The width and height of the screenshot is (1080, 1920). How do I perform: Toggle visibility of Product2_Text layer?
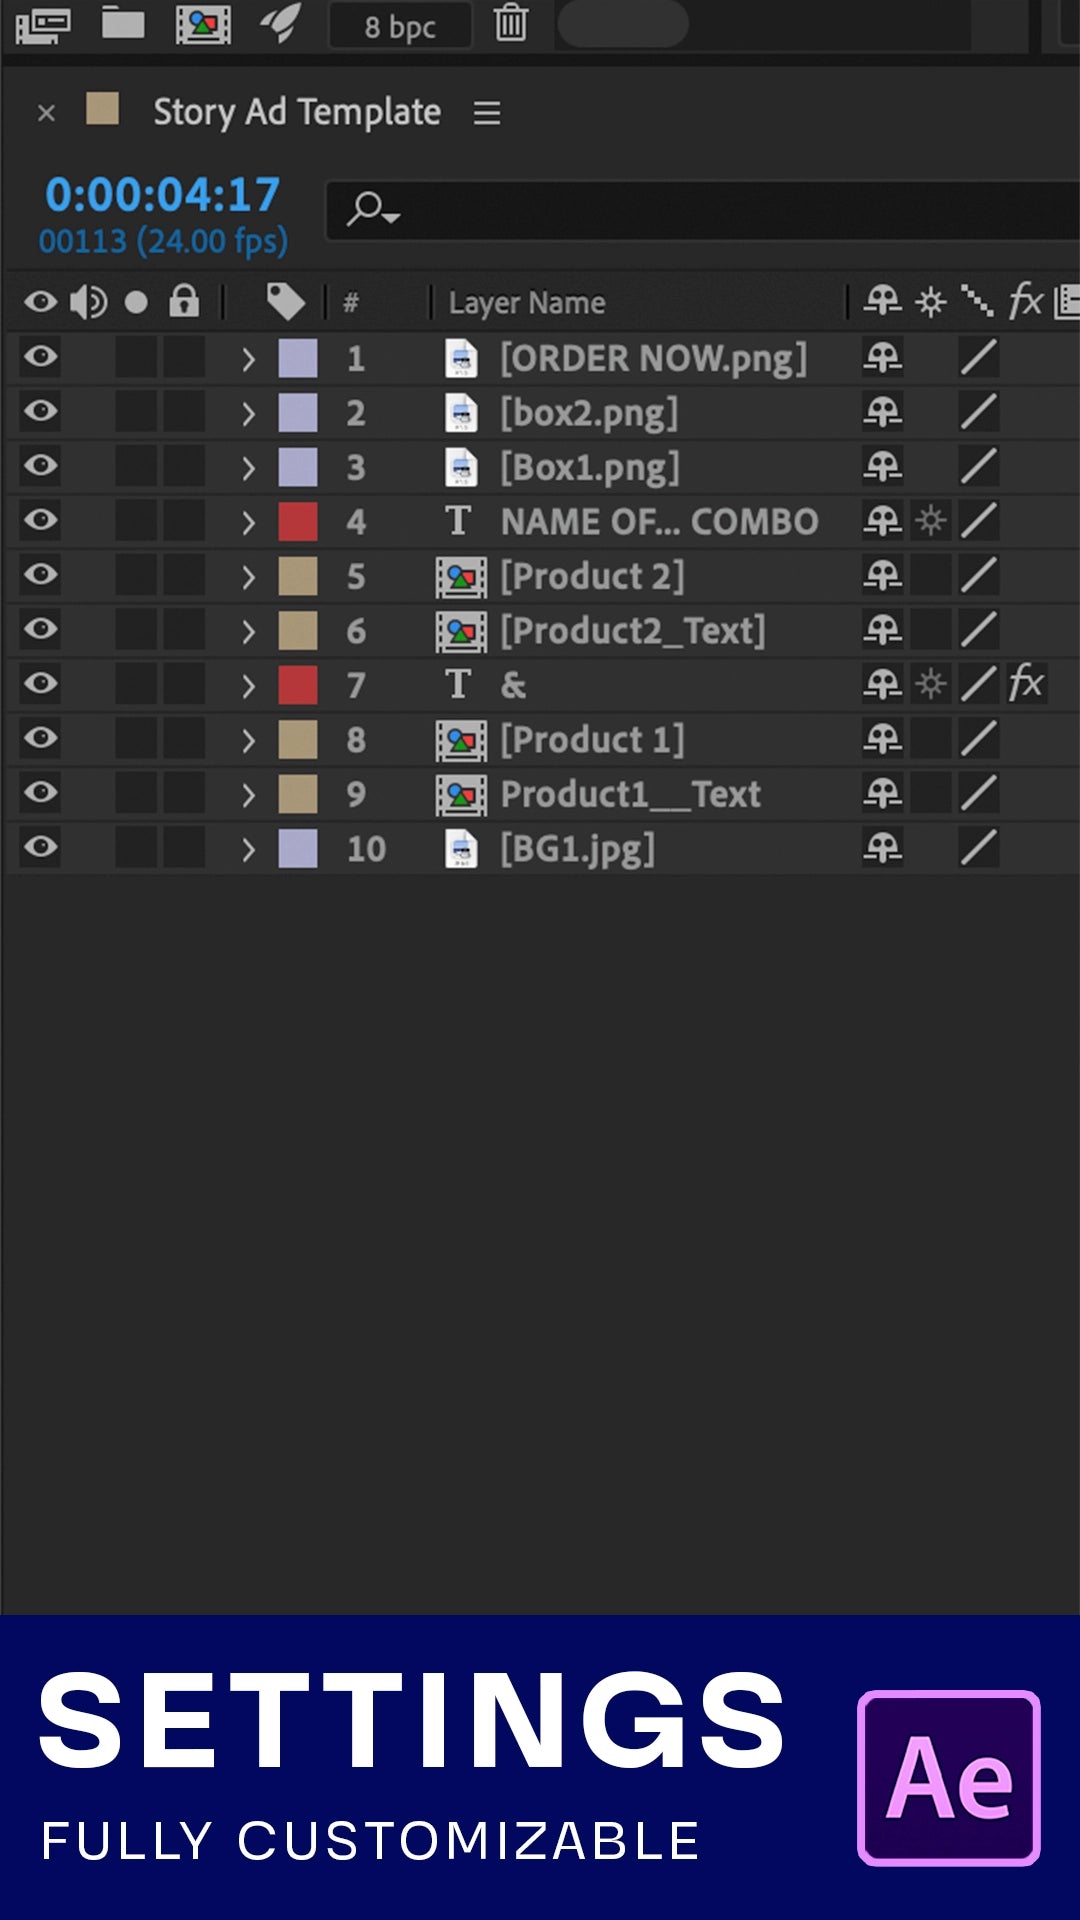point(41,630)
